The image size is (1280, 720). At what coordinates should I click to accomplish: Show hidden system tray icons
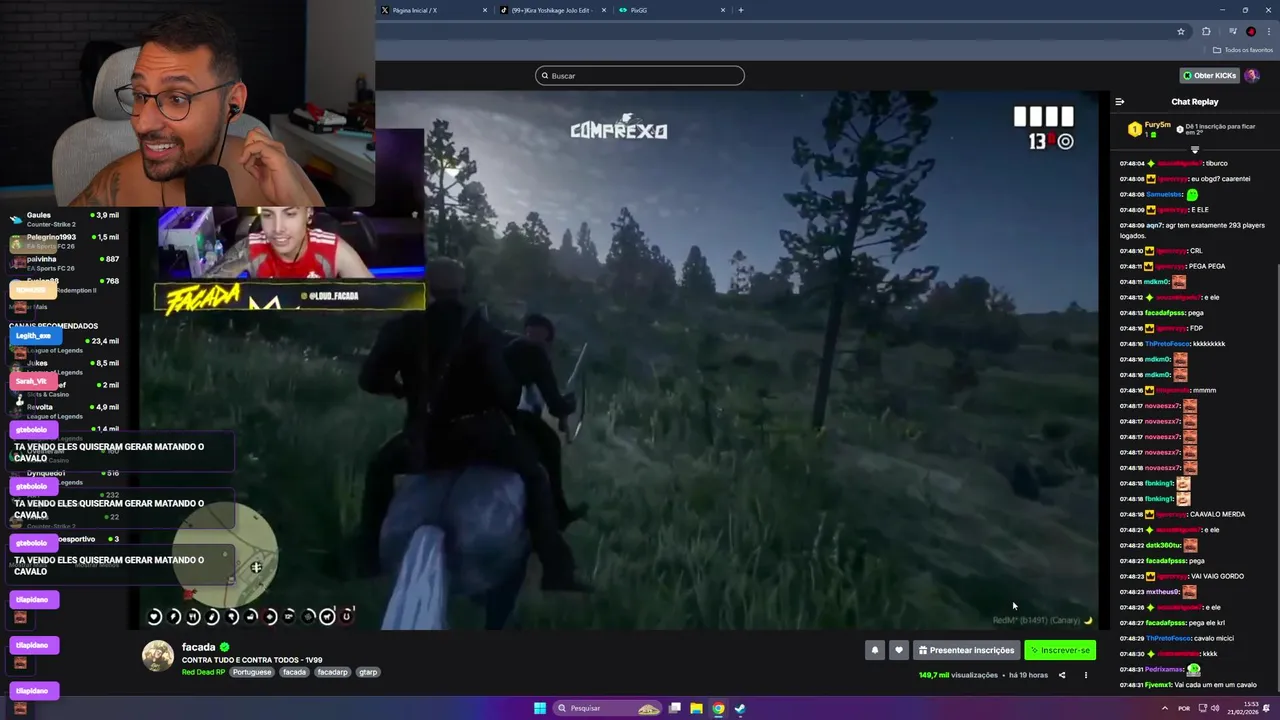[1164, 708]
